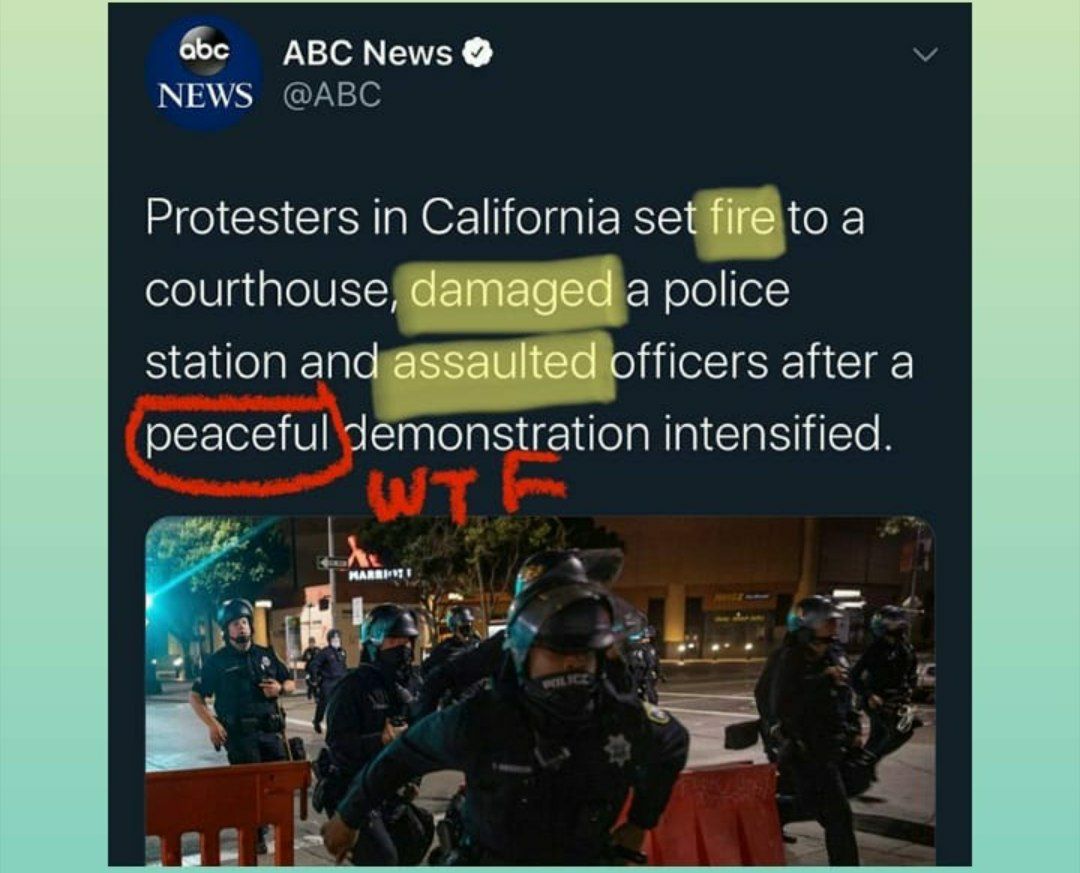
Task: Open the ABC News display name
Action: [x=367, y=53]
